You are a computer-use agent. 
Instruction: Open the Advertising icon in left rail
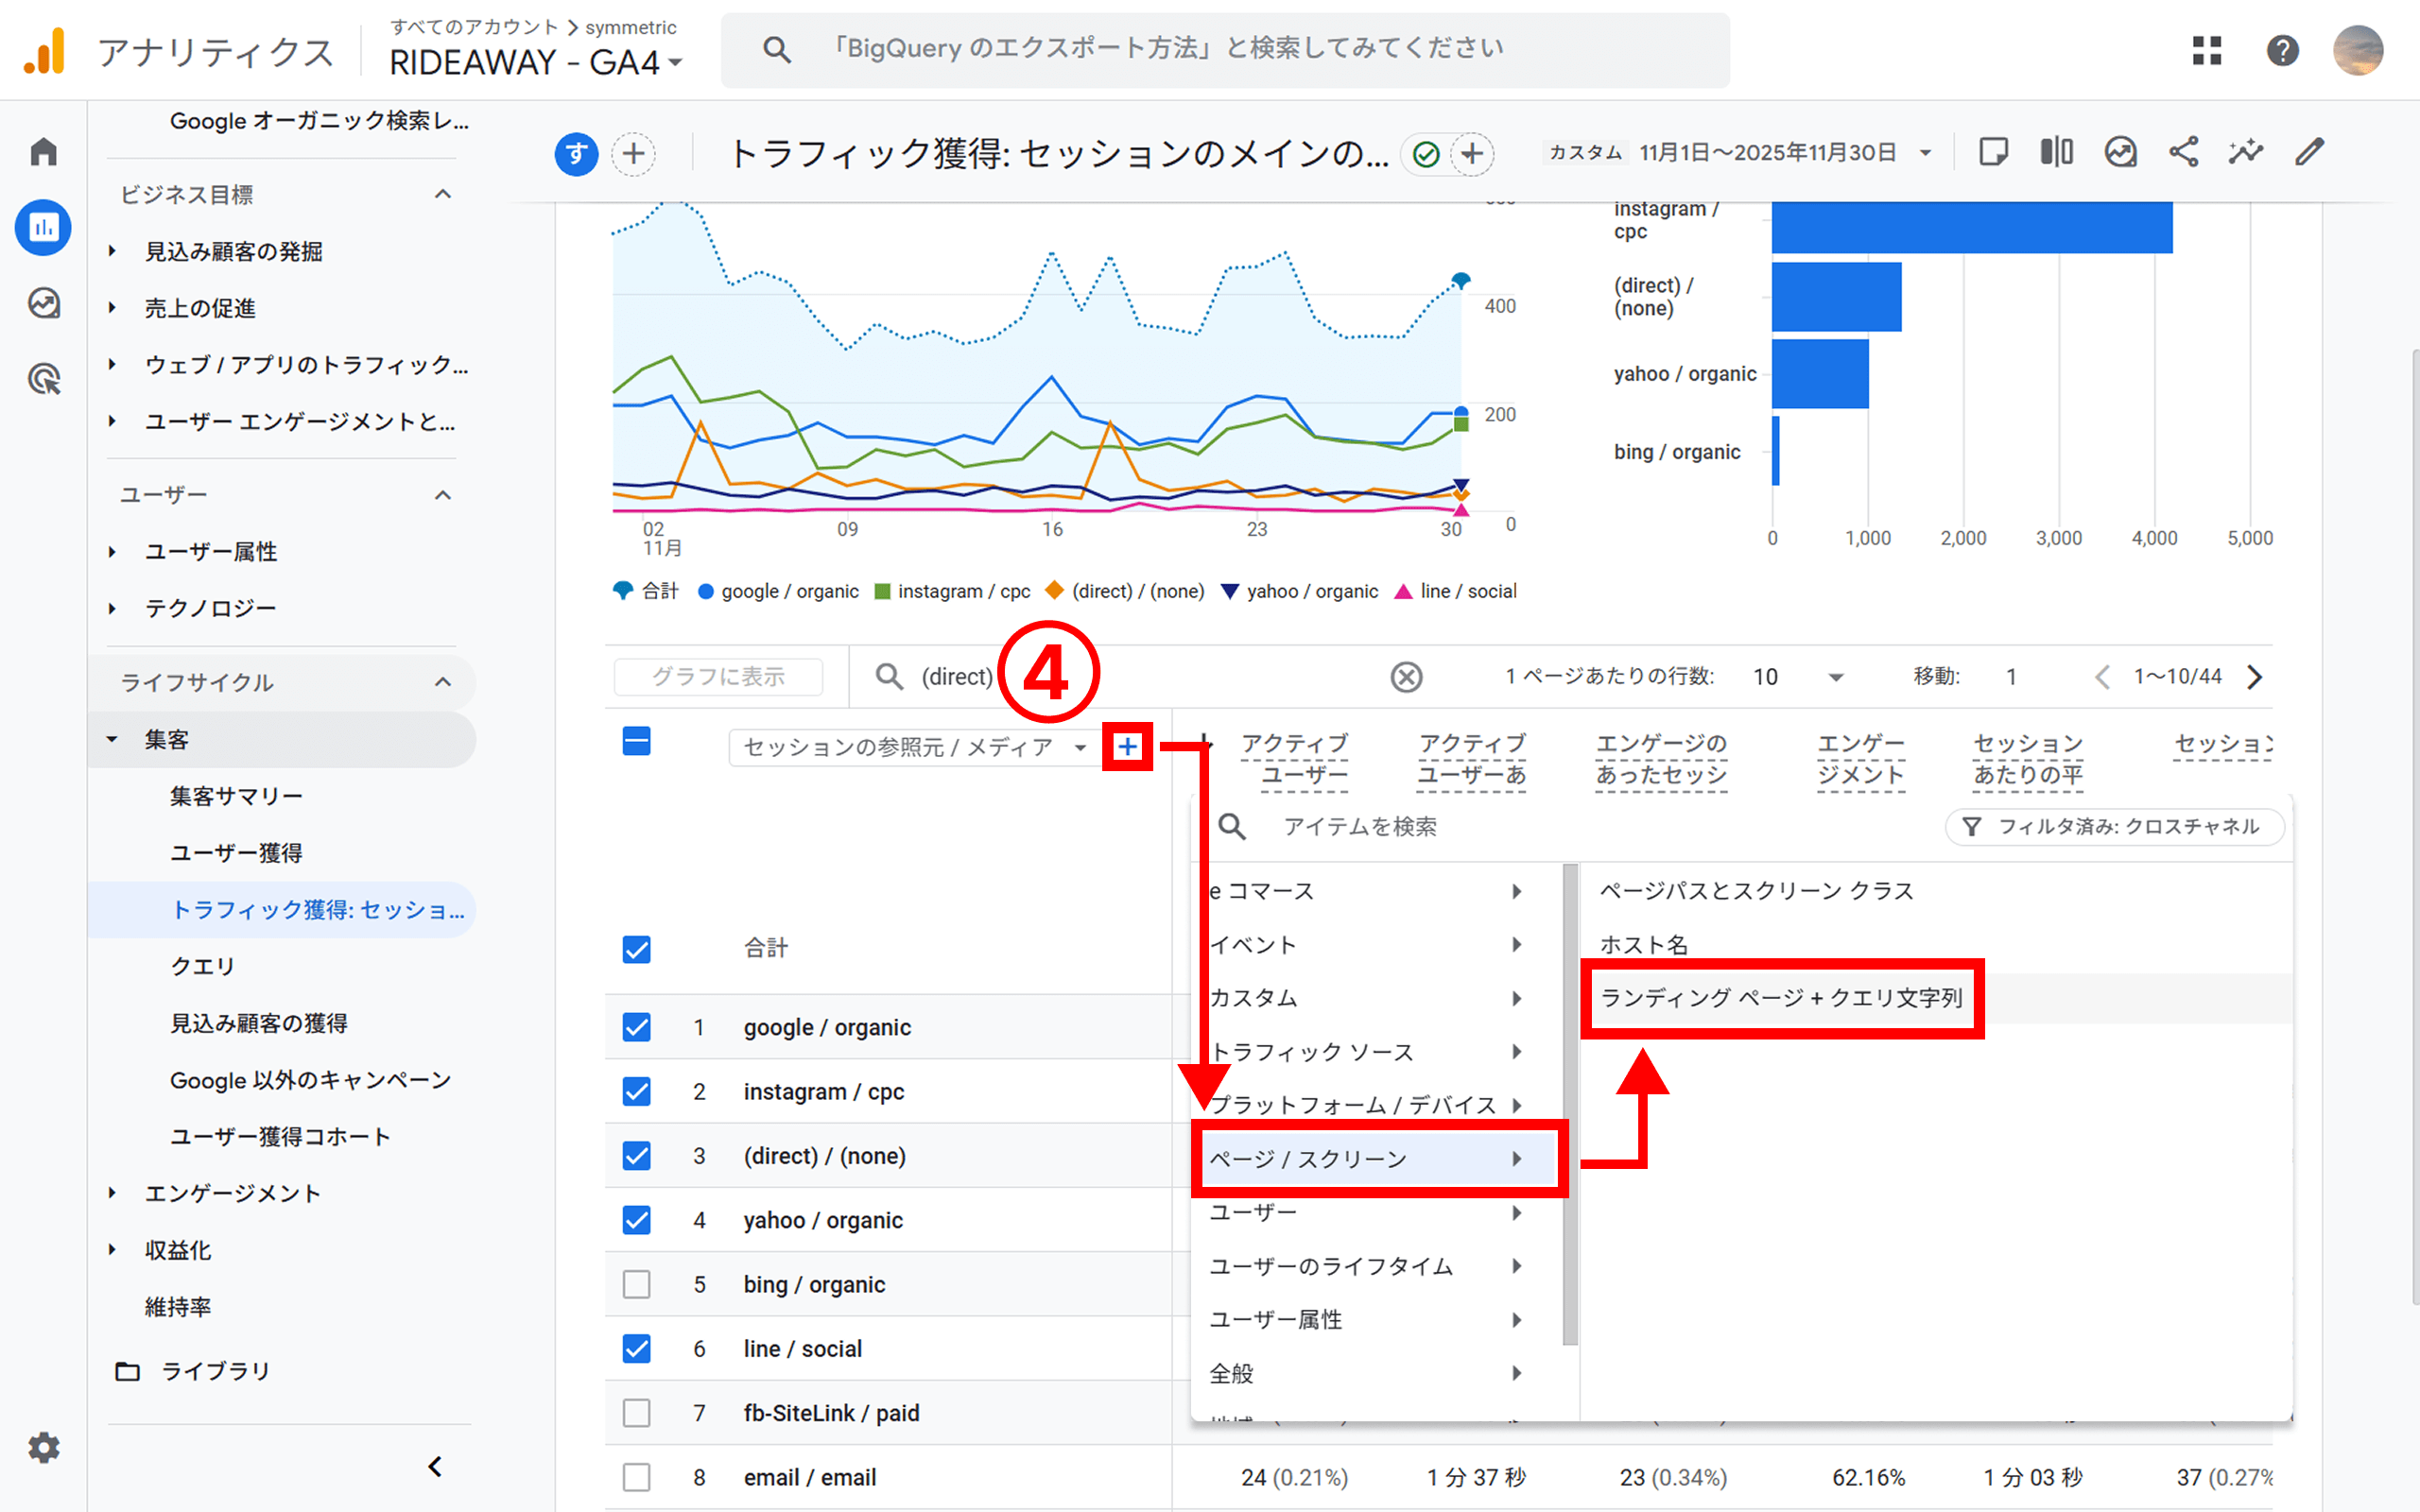tap(43, 379)
